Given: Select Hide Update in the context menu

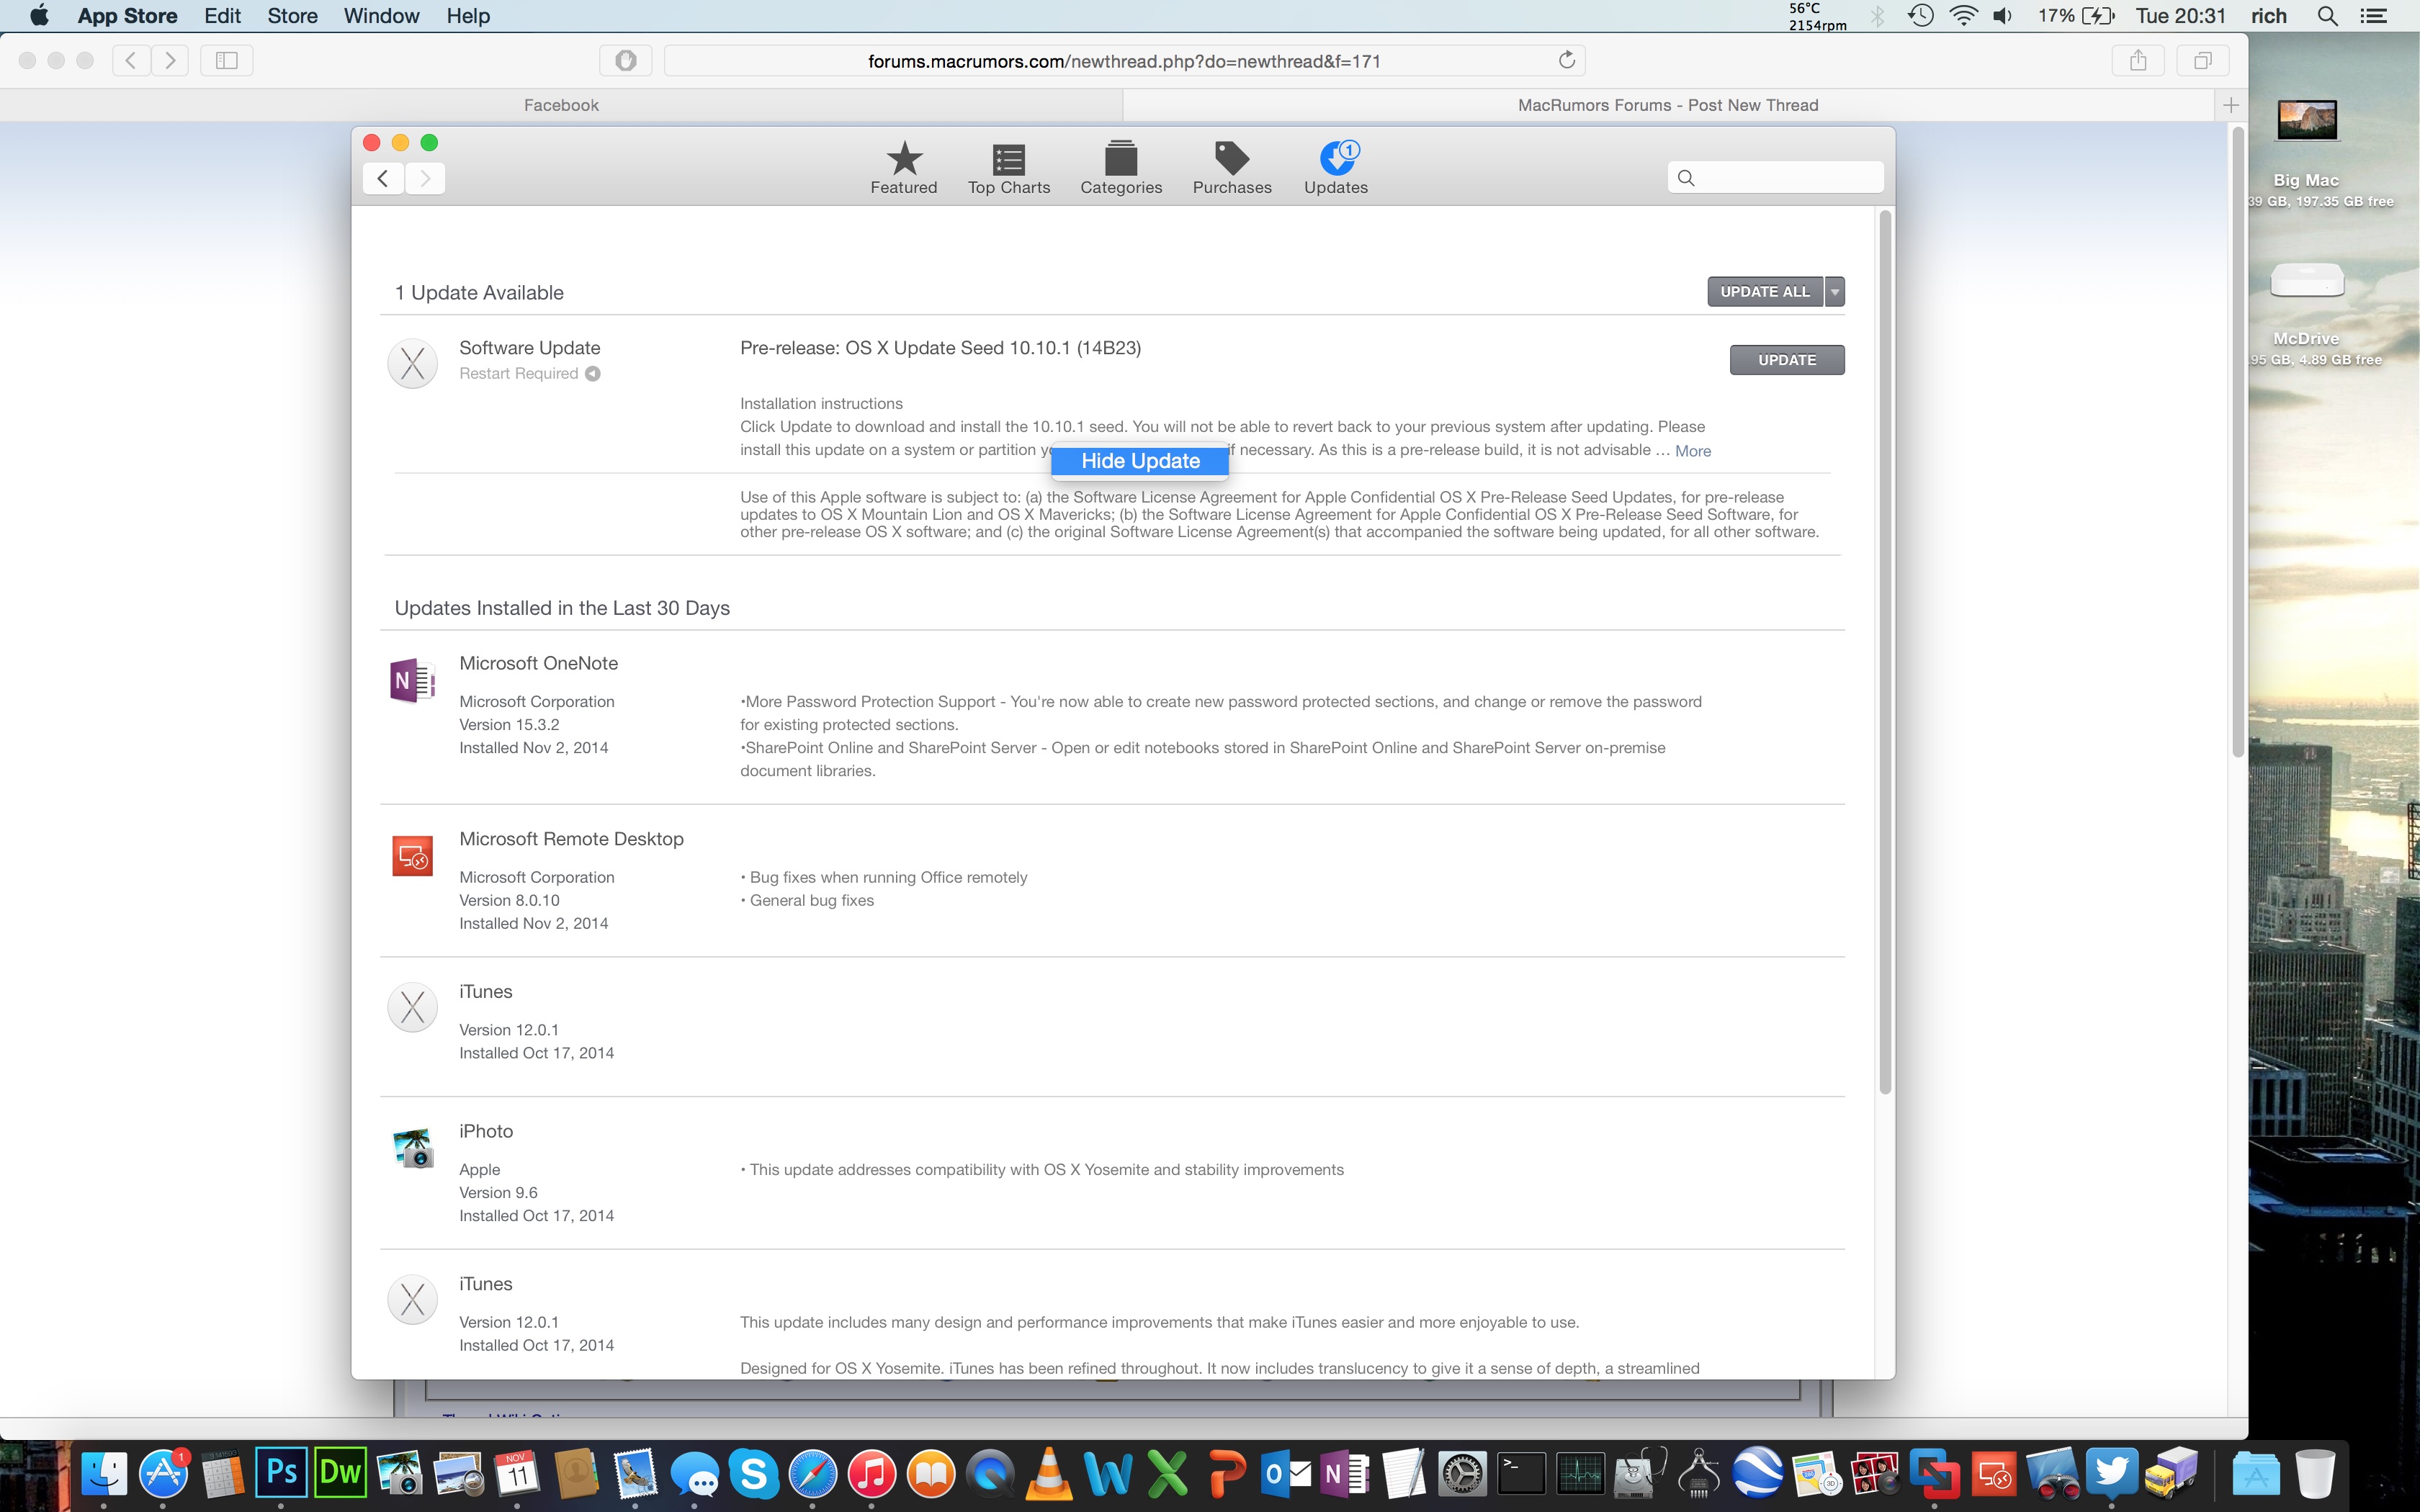Looking at the screenshot, I should point(1139,461).
